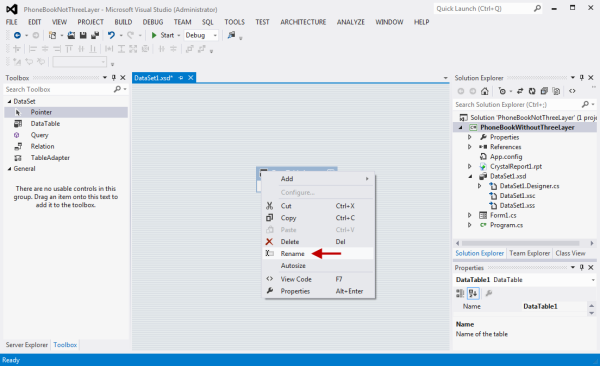The image size is (600, 366).
Task: Click the Find in Files toolbar icon
Action: coord(231,35)
